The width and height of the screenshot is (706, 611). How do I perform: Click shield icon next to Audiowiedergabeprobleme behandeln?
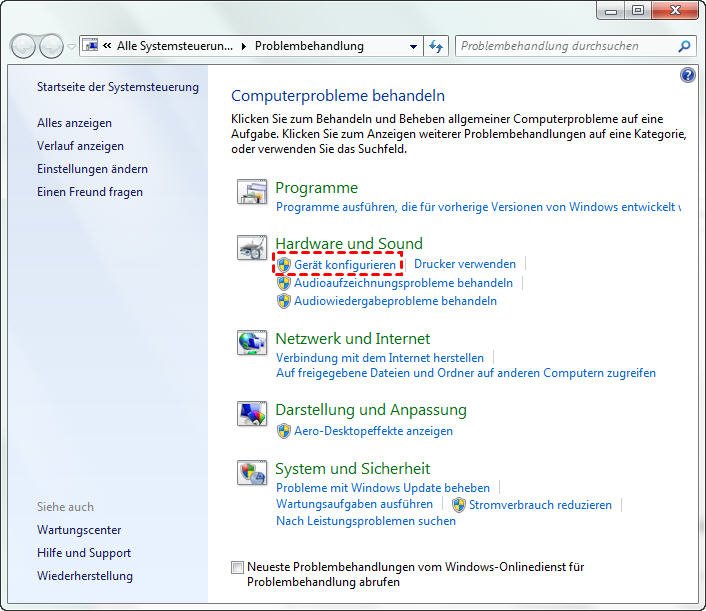click(x=284, y=301)
